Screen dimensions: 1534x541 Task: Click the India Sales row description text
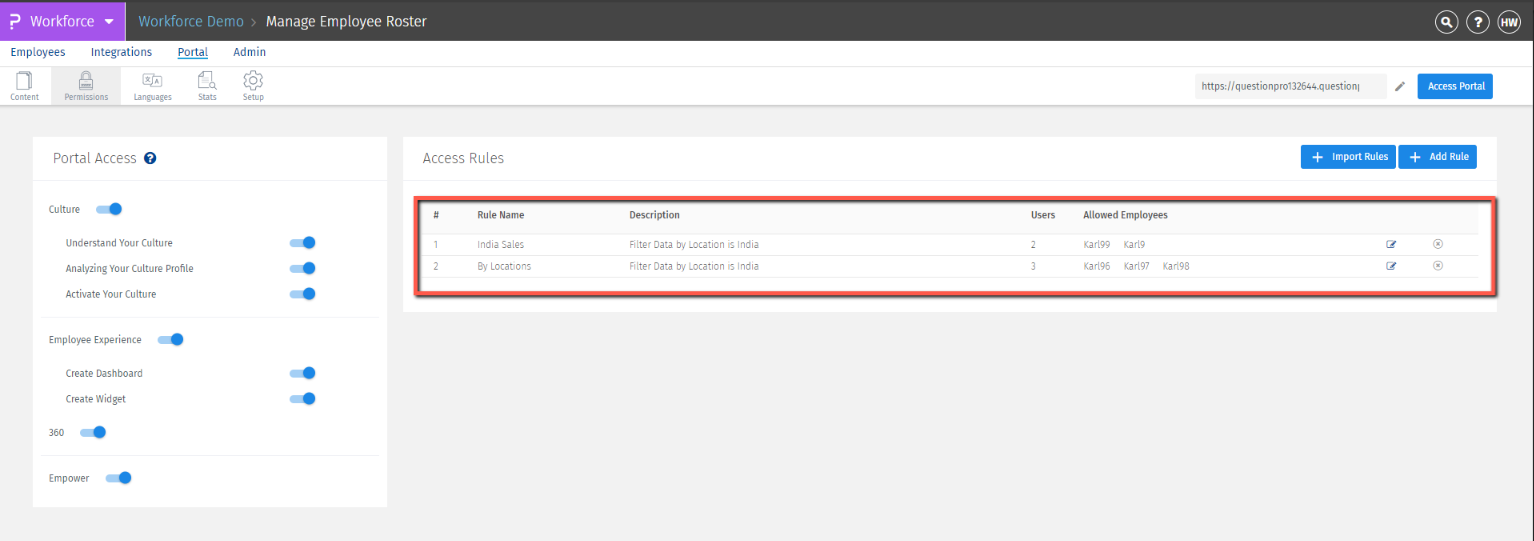click(x=694, y=244)
